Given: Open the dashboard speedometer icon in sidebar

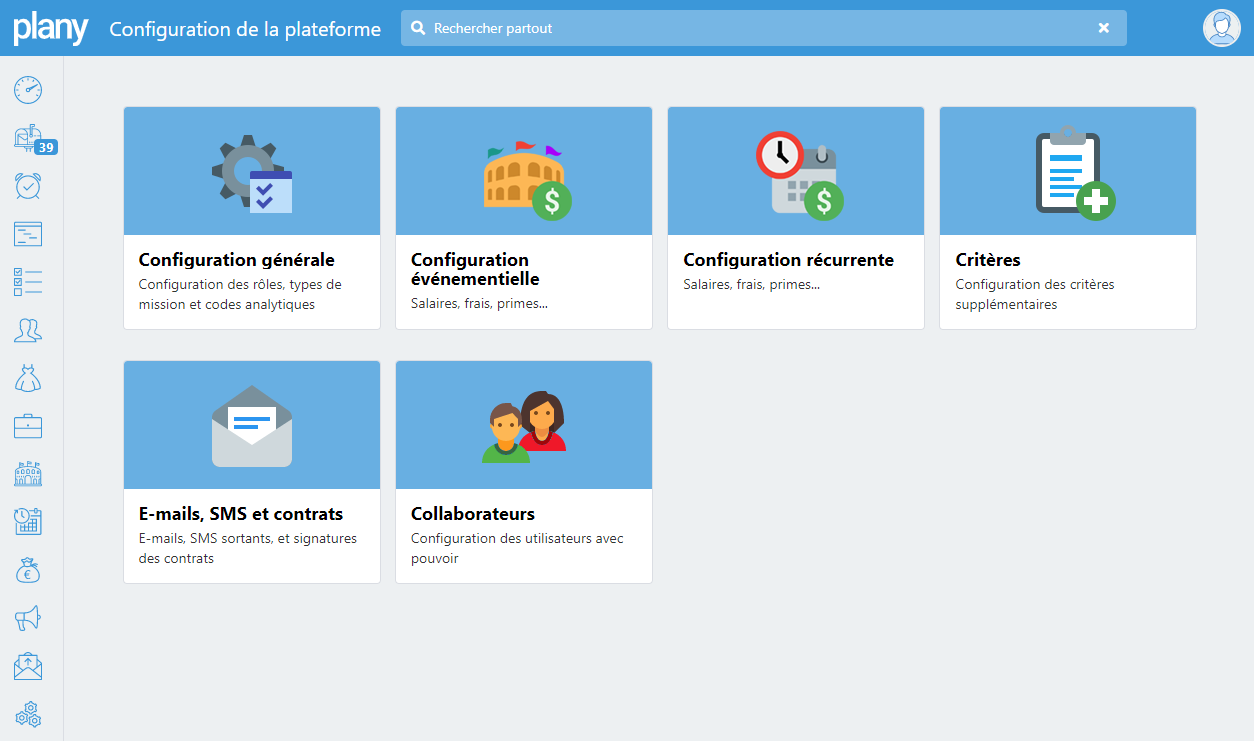Looking at the screenshot, I should click(x=27, y=90).
